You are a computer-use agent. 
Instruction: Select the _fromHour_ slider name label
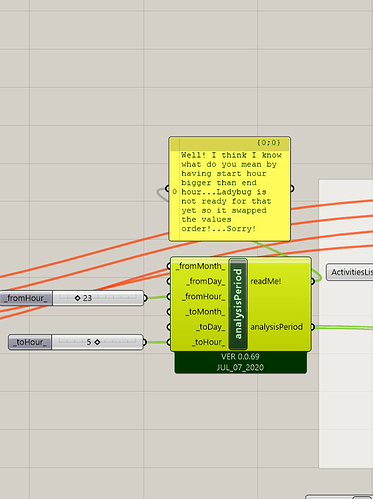tap(26, 298)
